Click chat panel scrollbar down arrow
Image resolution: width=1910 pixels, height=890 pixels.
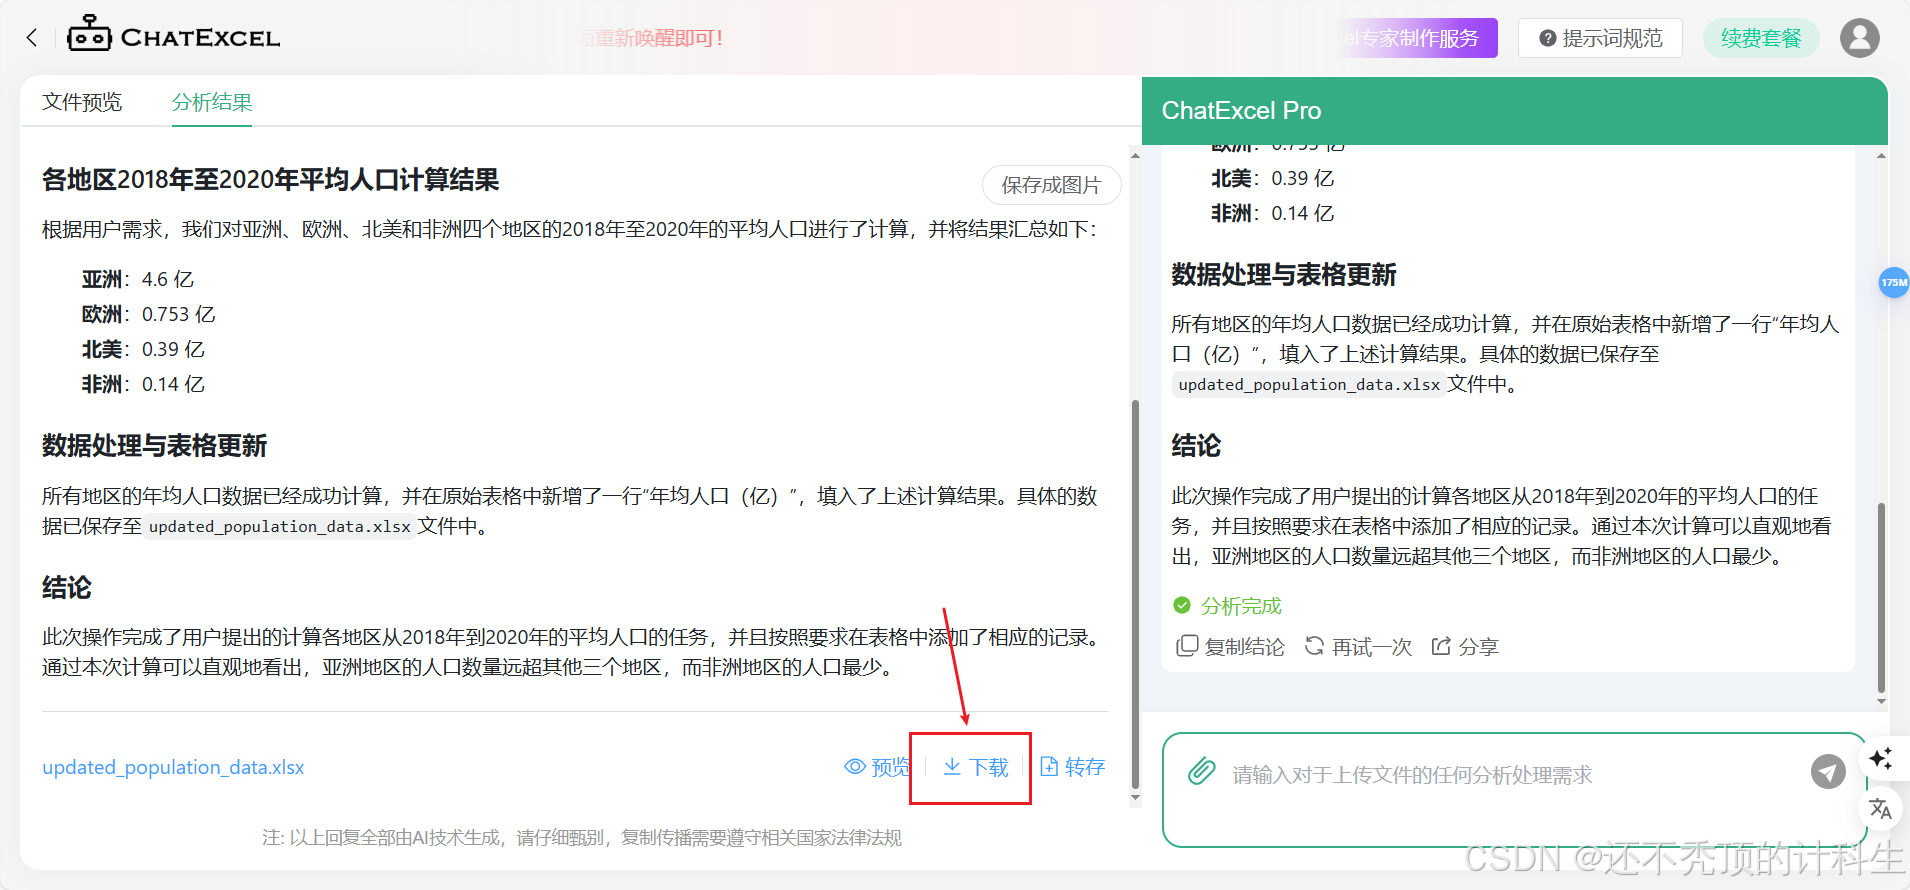1881,701
